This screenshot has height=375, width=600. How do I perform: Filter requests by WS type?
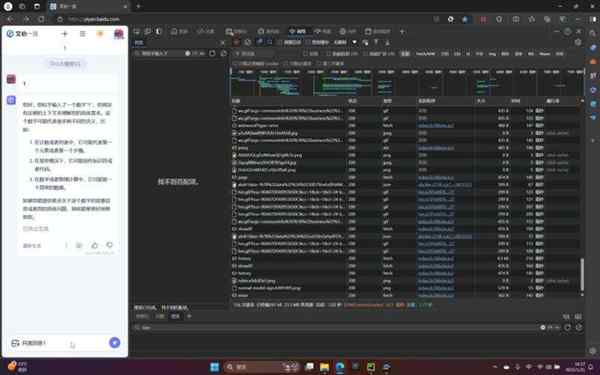click(531, 54)
